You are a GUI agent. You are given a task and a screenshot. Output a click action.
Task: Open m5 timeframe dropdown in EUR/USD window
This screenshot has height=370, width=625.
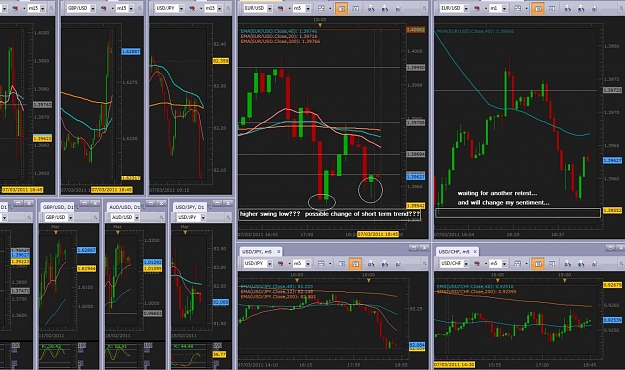[308, 8]
